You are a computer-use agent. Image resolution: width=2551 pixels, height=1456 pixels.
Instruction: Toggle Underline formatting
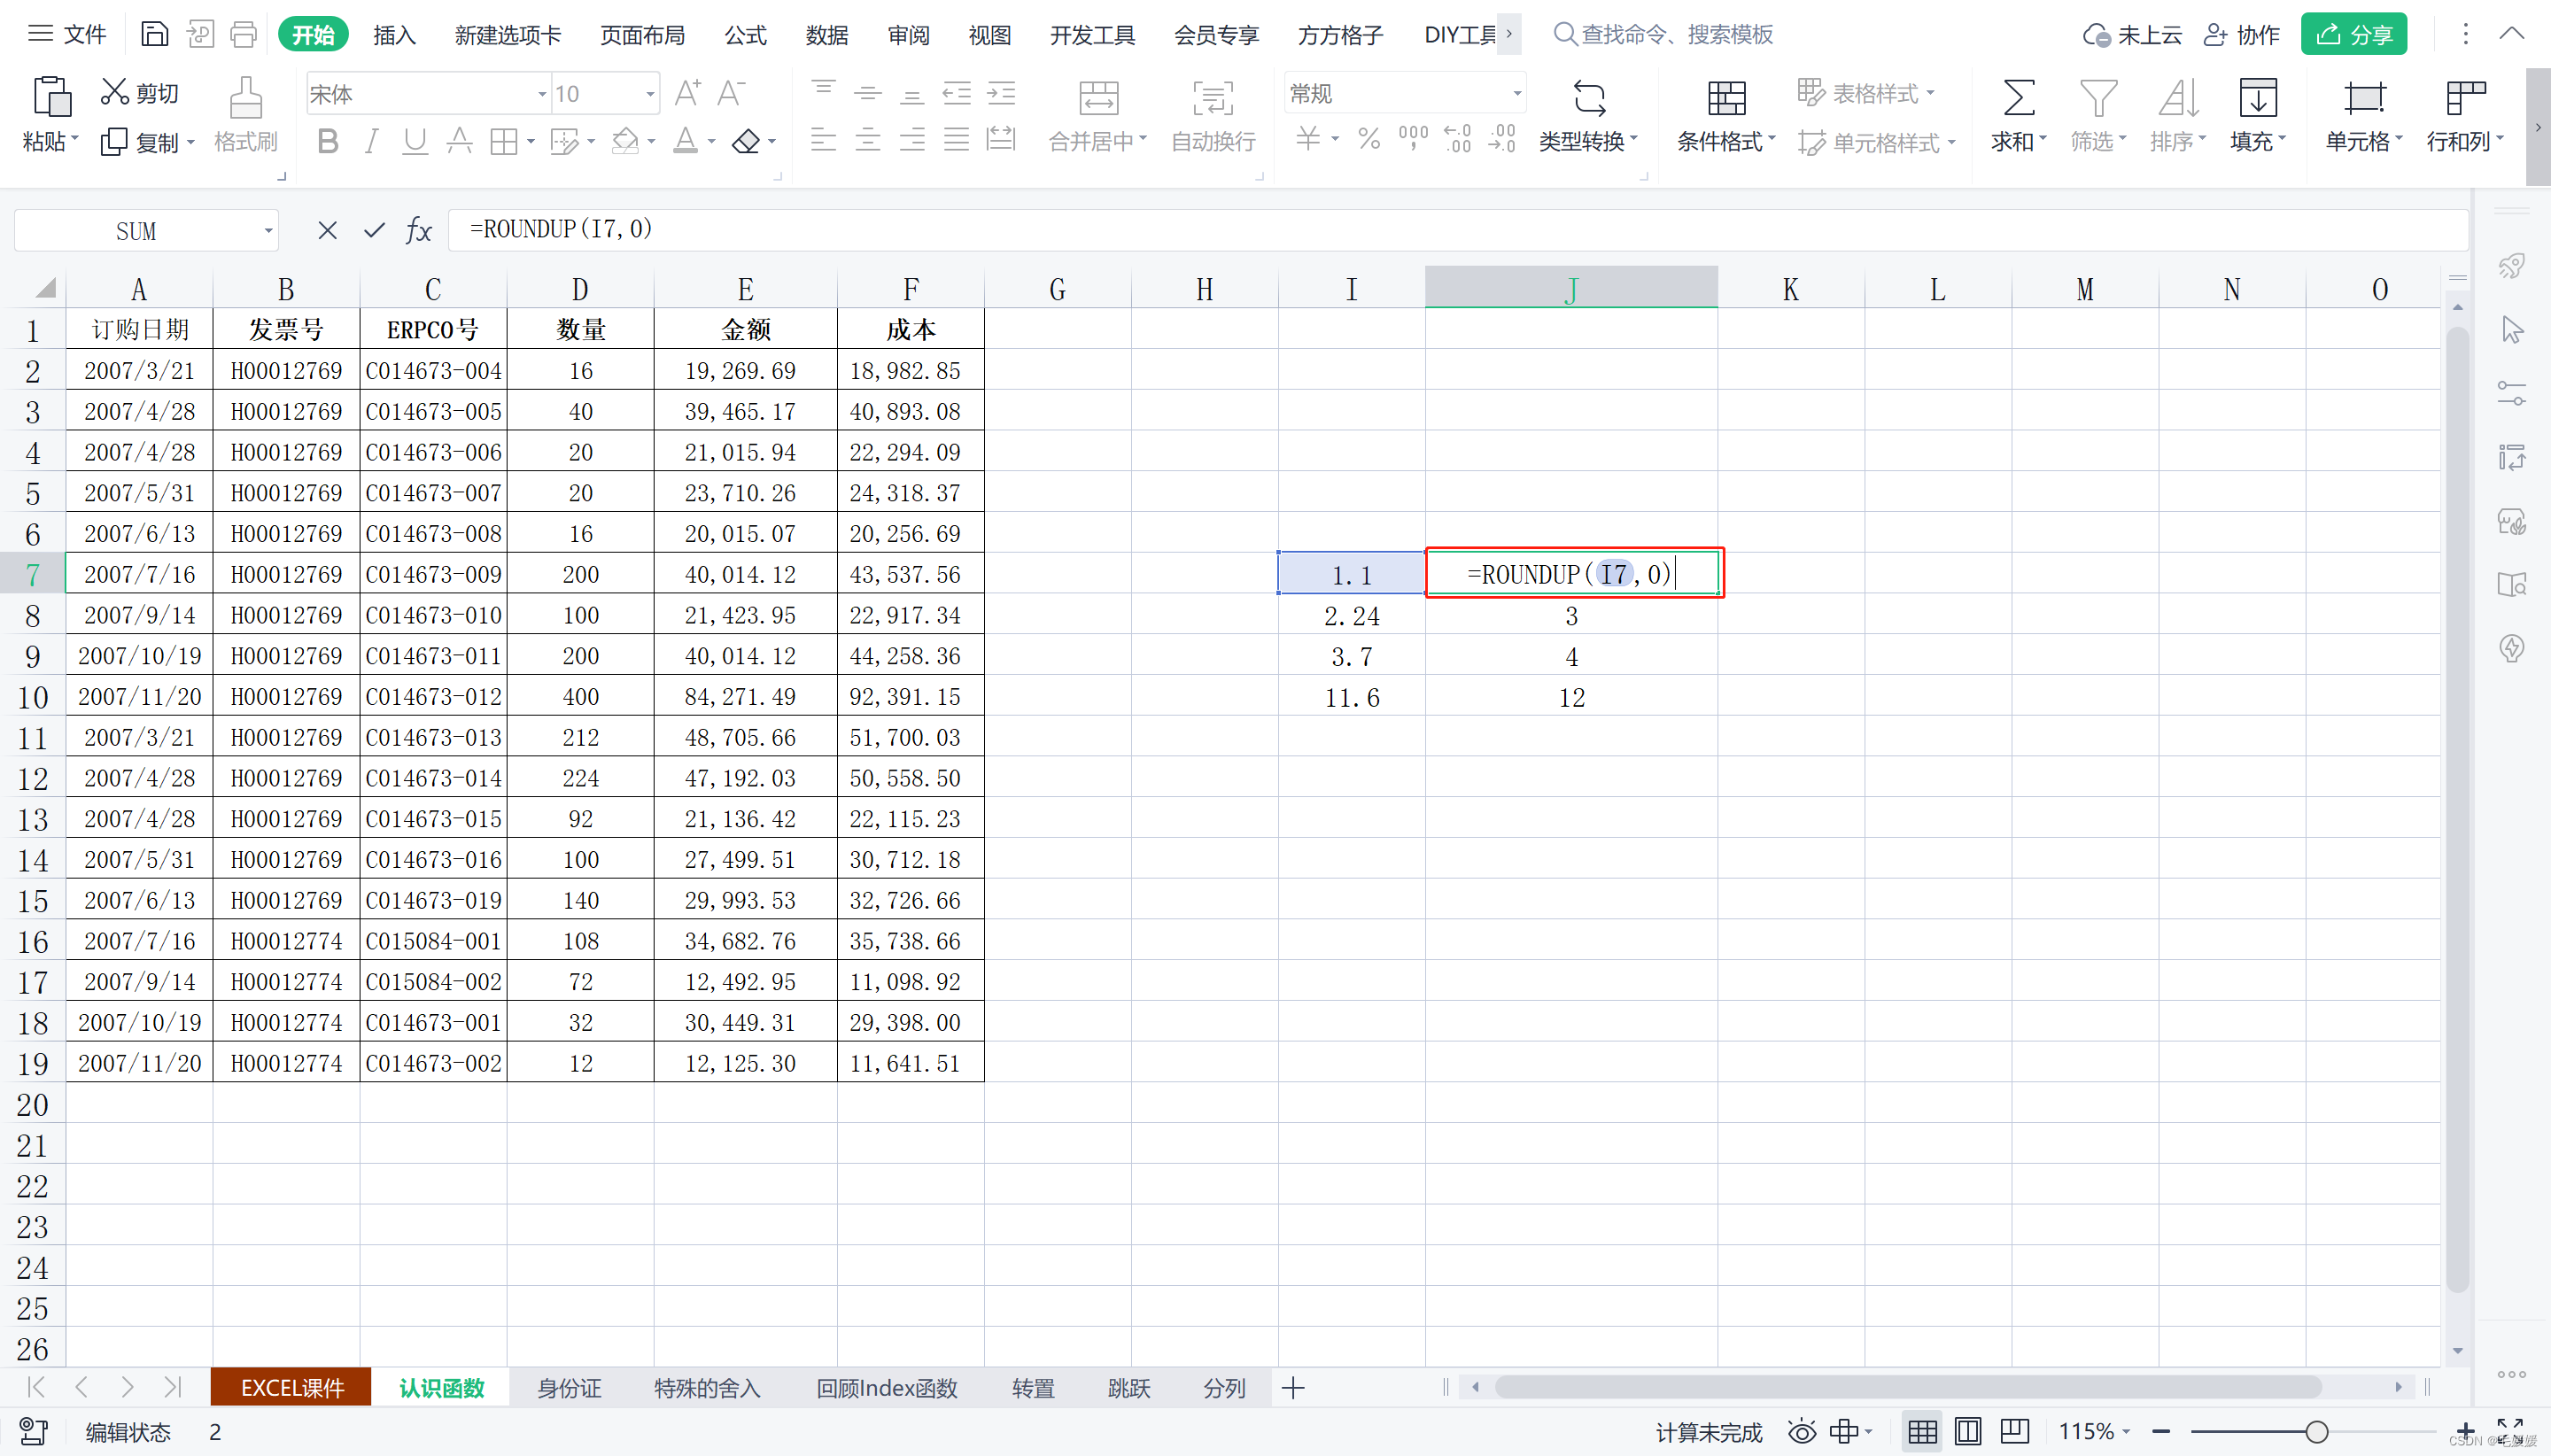415,142
